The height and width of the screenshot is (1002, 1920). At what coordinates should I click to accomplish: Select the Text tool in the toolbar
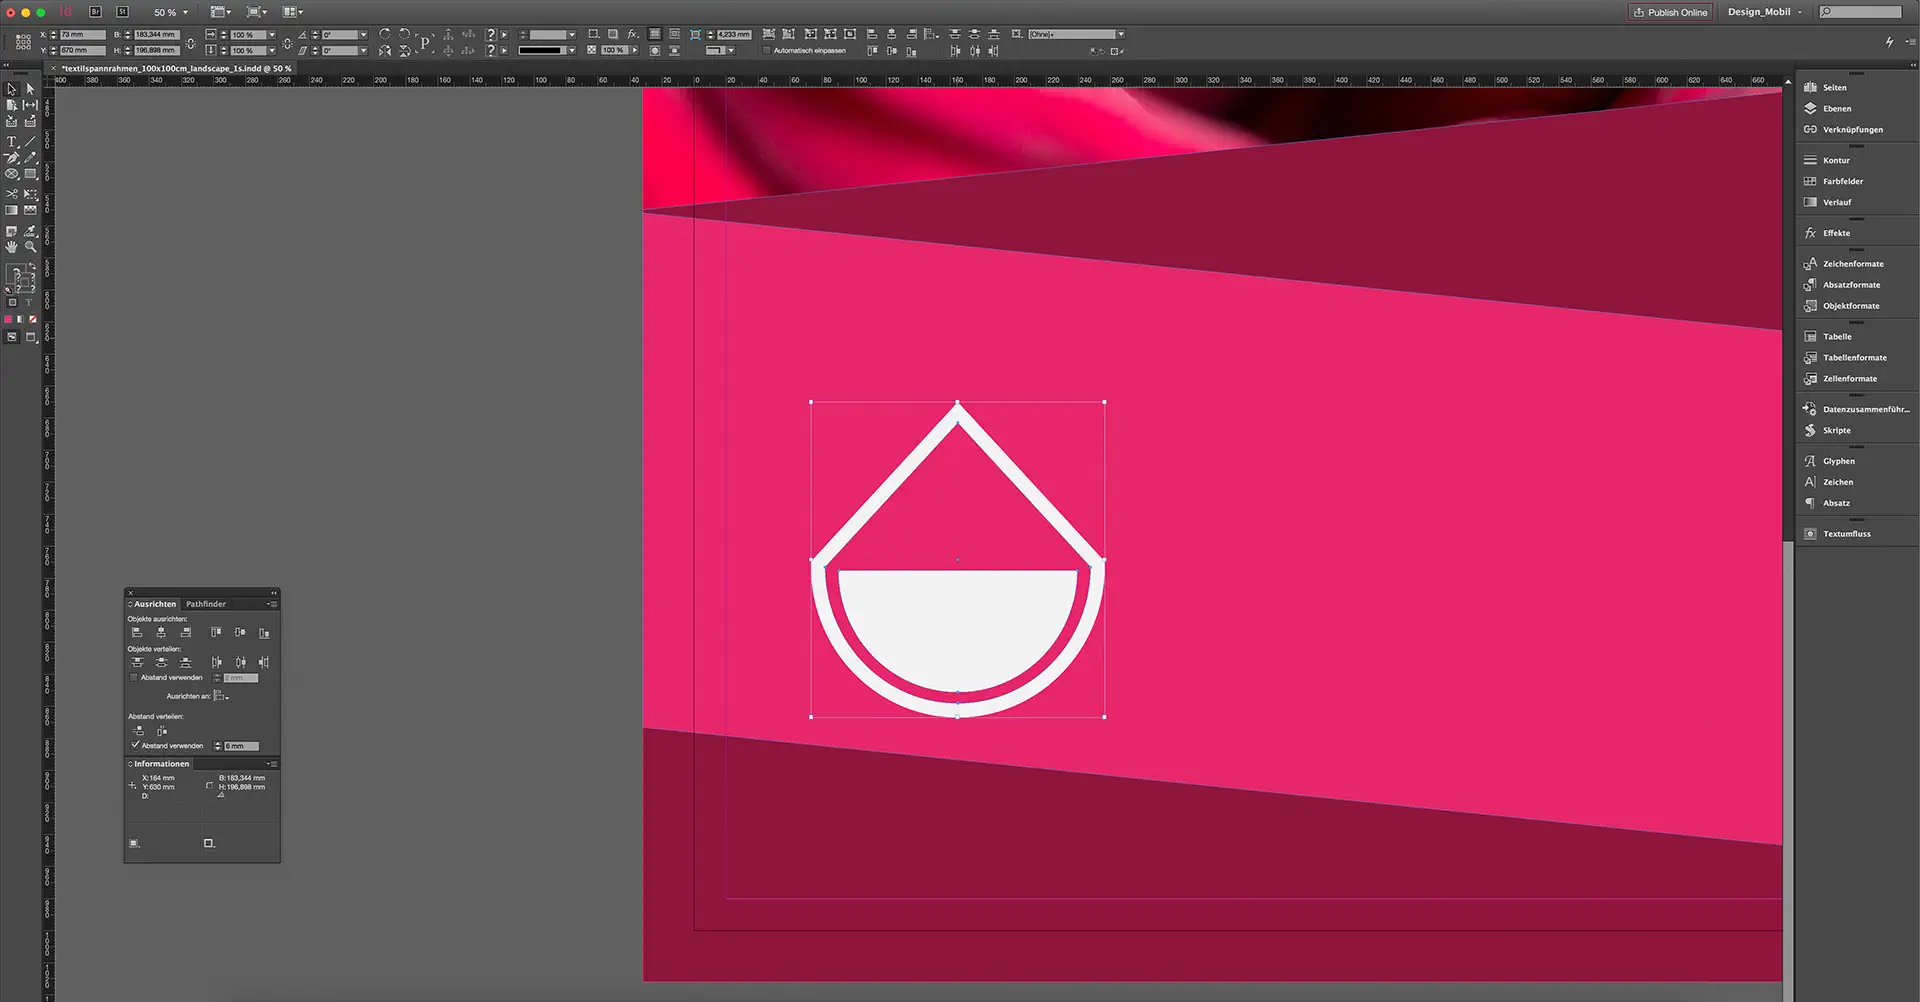point(12,141)
